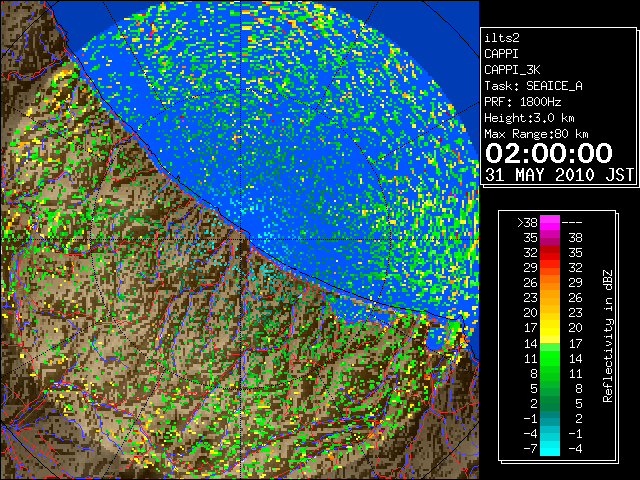The width and height of the screenshot is (640, 480).
Task: Select the "CAPPI_3K" product name text
Action: (x=512, y=70)
